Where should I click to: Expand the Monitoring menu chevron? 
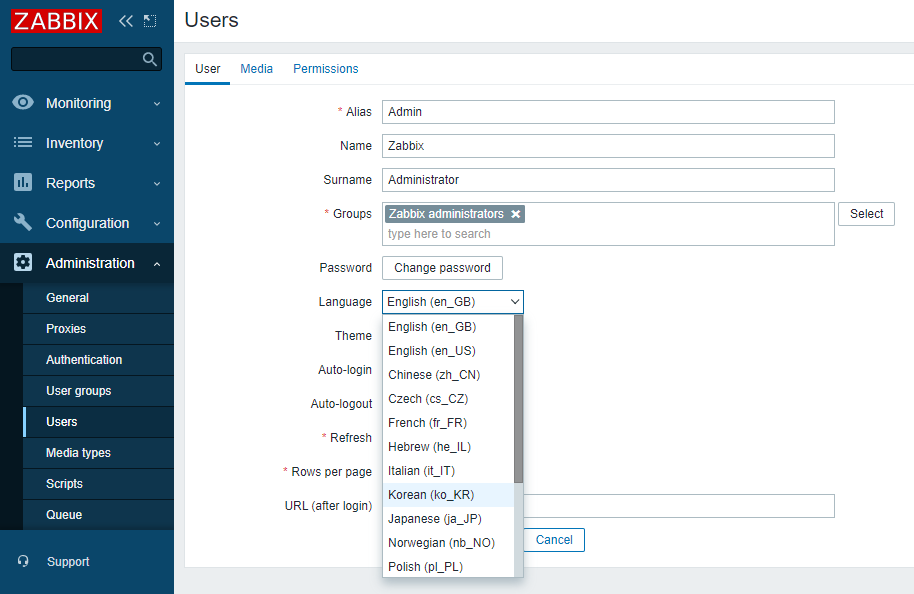pos(157,104)
